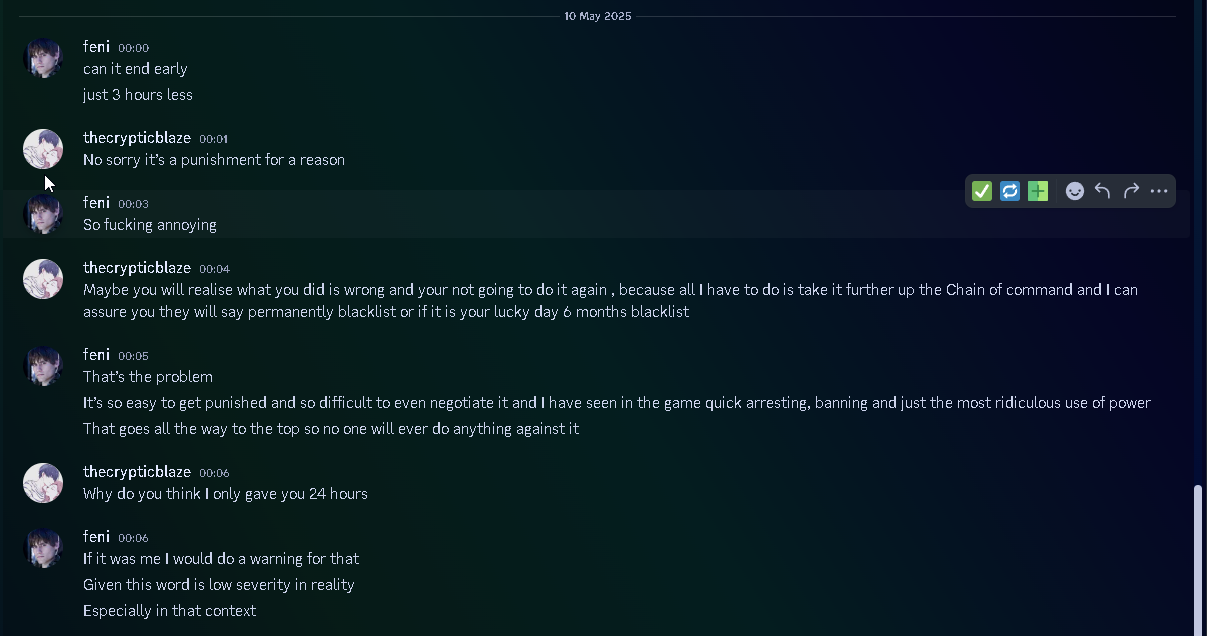Forward the hovered message
The height and width of the screenshot is (636, 1207).
click(1131, 191)
